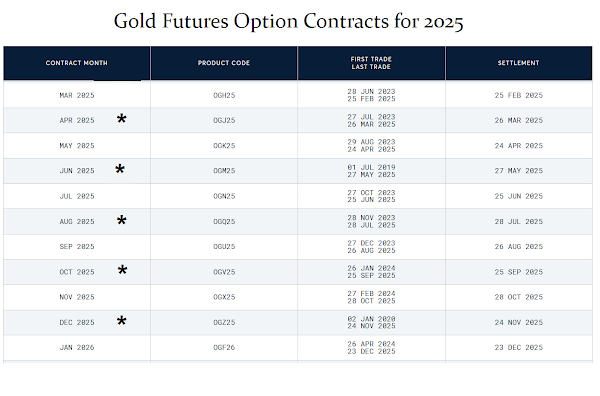This screenshot has height=396, width=600.
Task: Click the asterisk next to OCT 2025
Action: click(x=122, y=271)
